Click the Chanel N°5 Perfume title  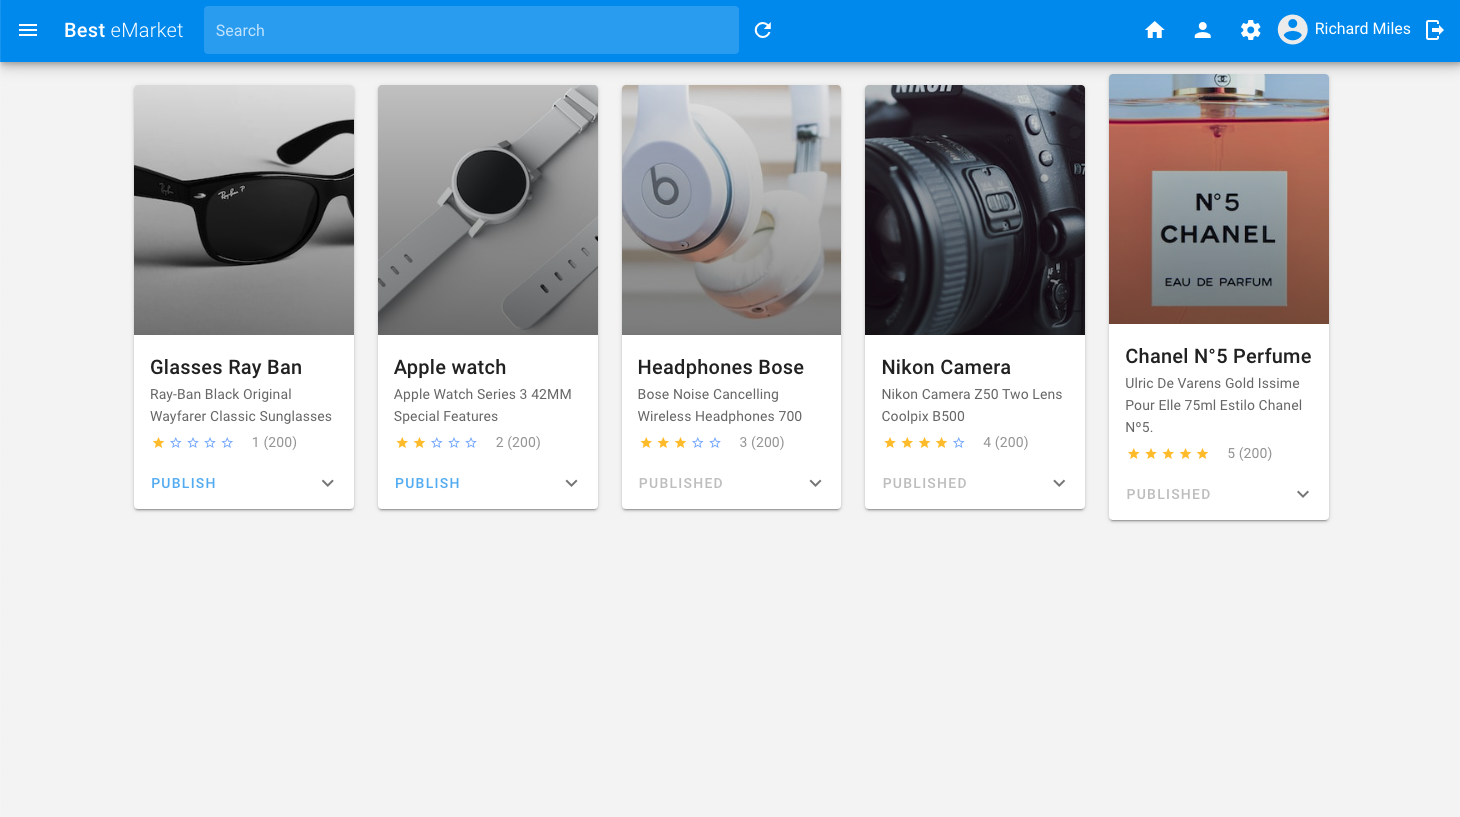[x=1218, y=356]
